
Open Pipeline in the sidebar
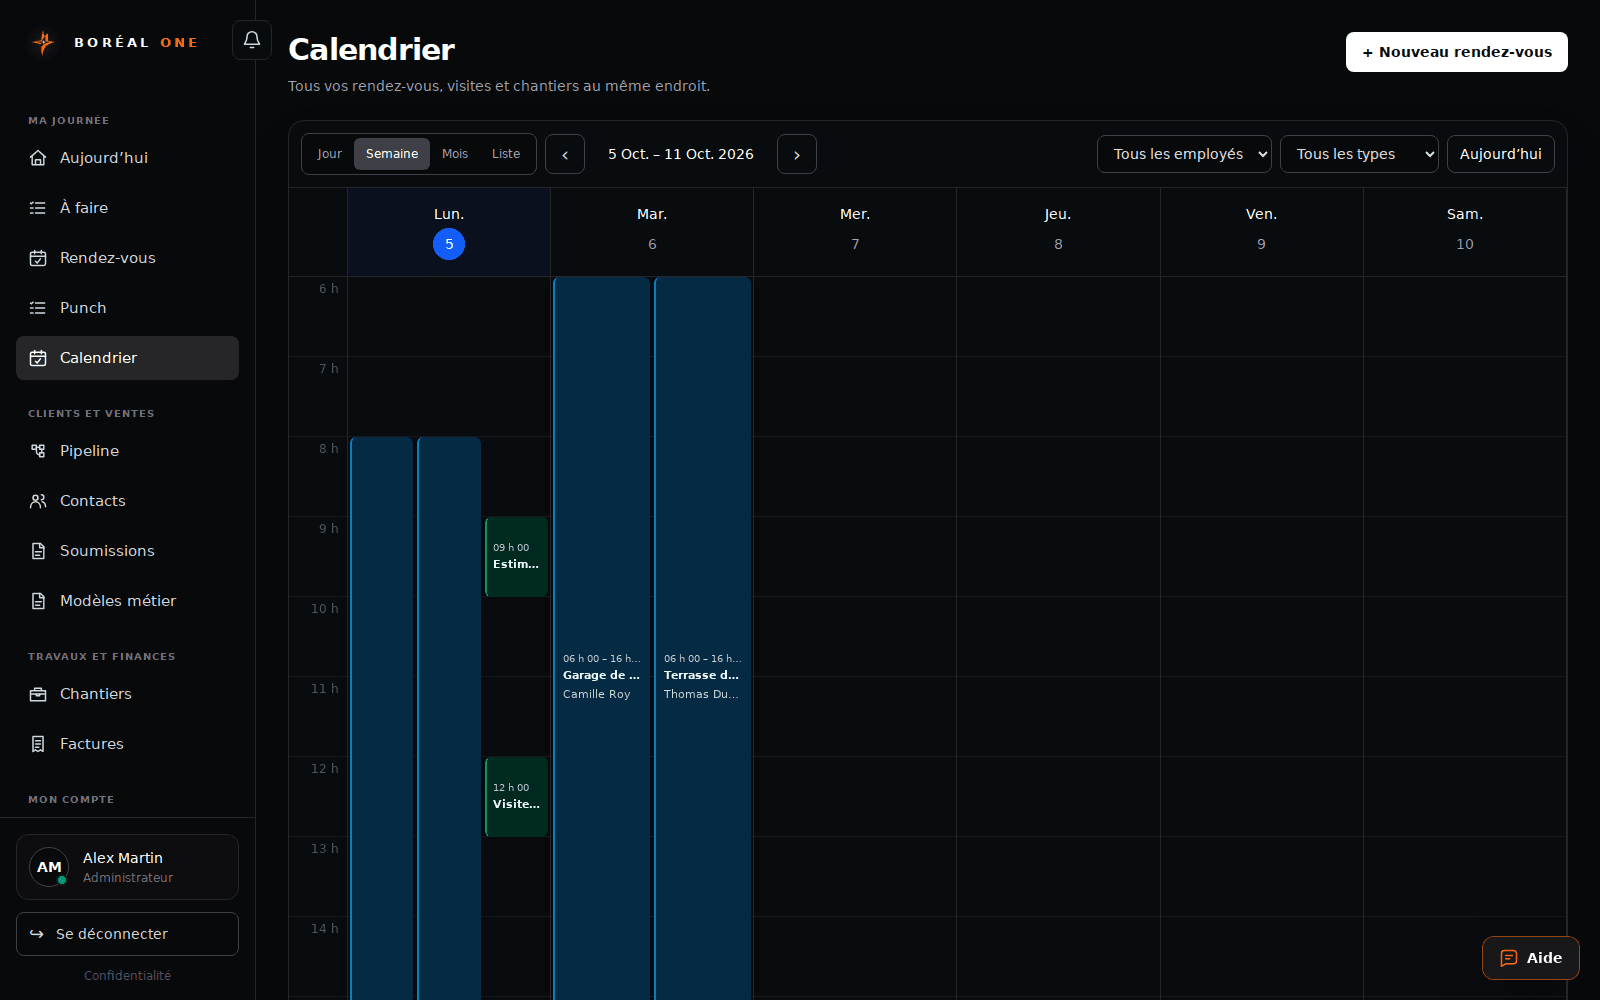(x=127, y=451)
